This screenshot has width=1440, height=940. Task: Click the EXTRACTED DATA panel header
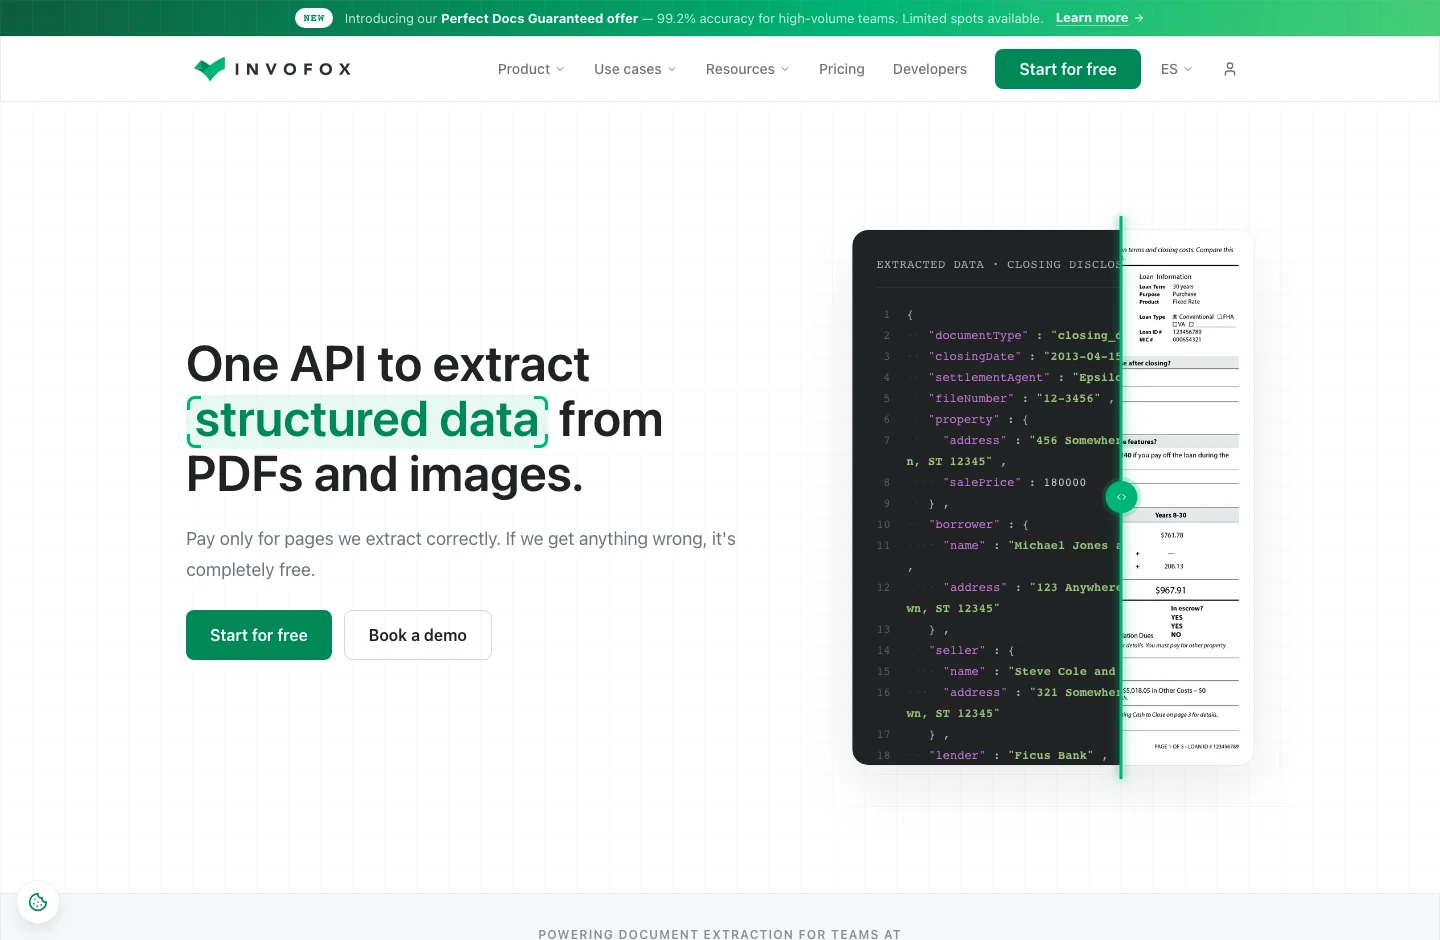click(998, 265)
